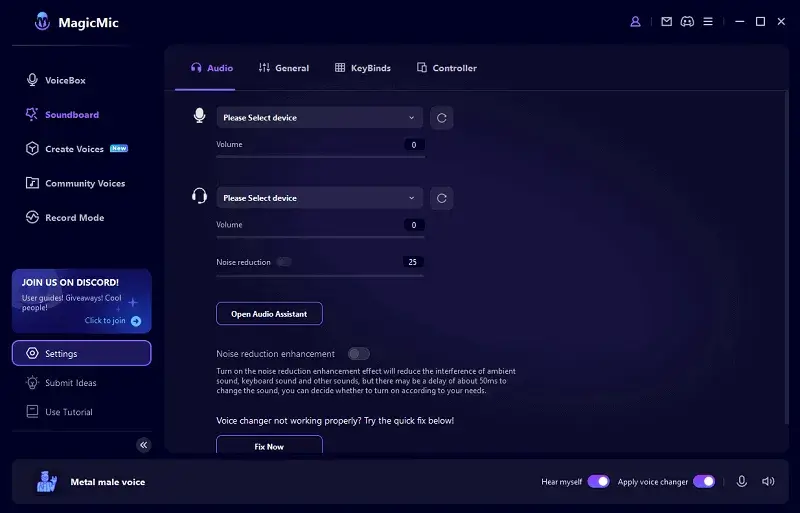Click the microphone icon beside input device
Viewport: 800px width, 513px height.
(199, 116)
